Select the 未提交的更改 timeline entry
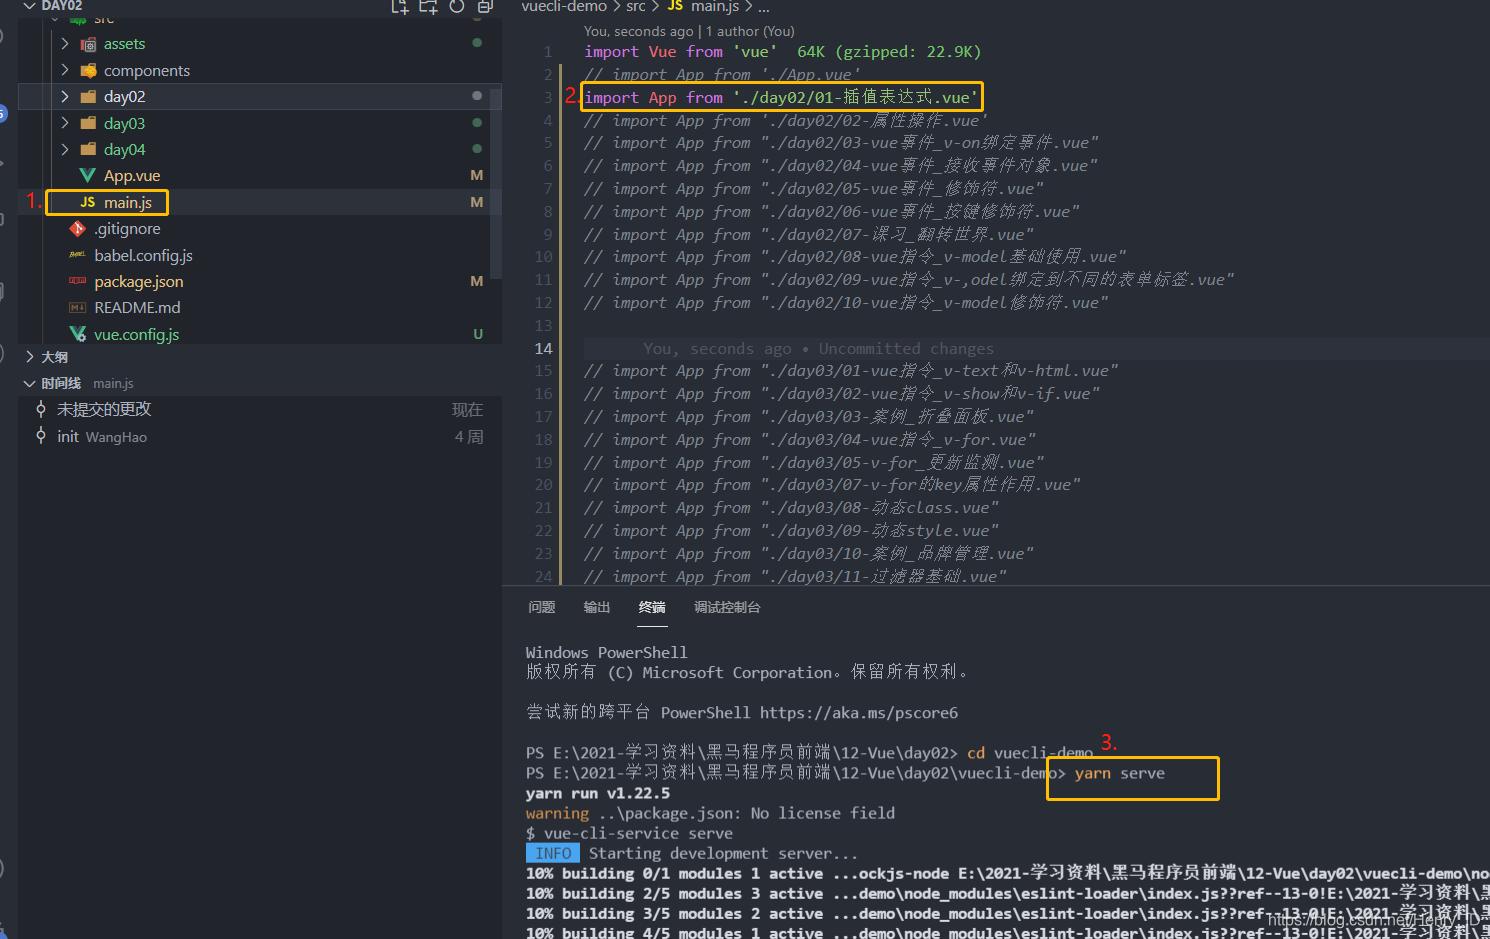The image size is (1490, 939). (x=259, y=409)
